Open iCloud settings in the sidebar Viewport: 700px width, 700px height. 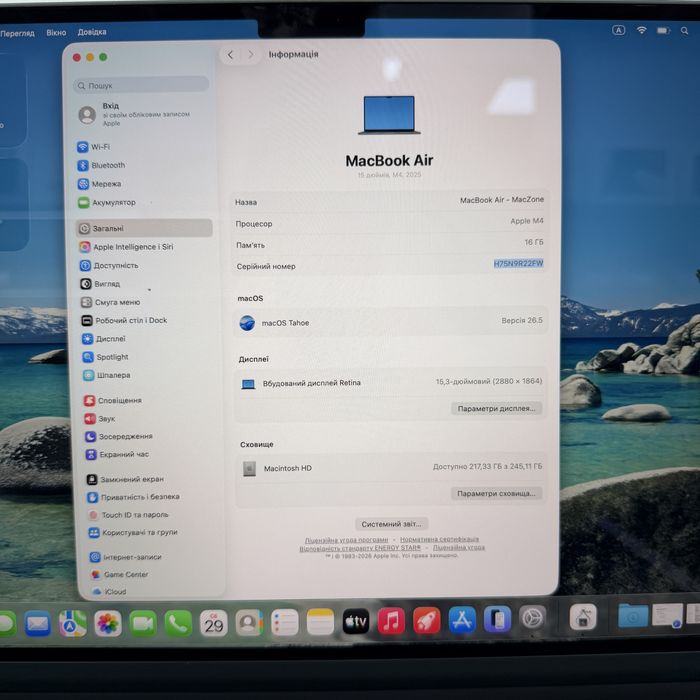pos(109,592)
